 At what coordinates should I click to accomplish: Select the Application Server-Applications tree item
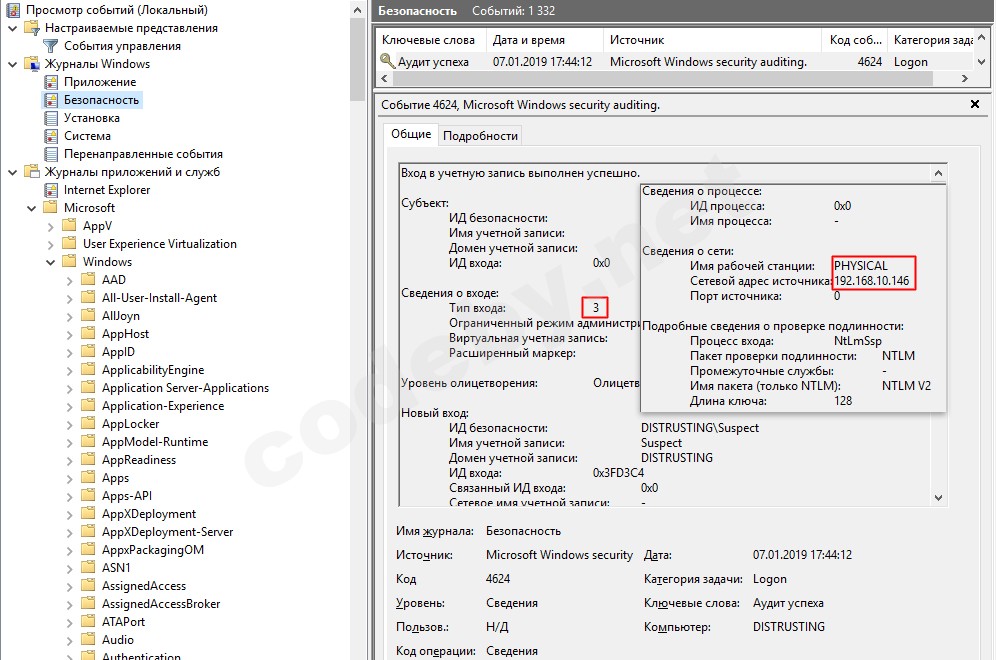tap(185, 387)
